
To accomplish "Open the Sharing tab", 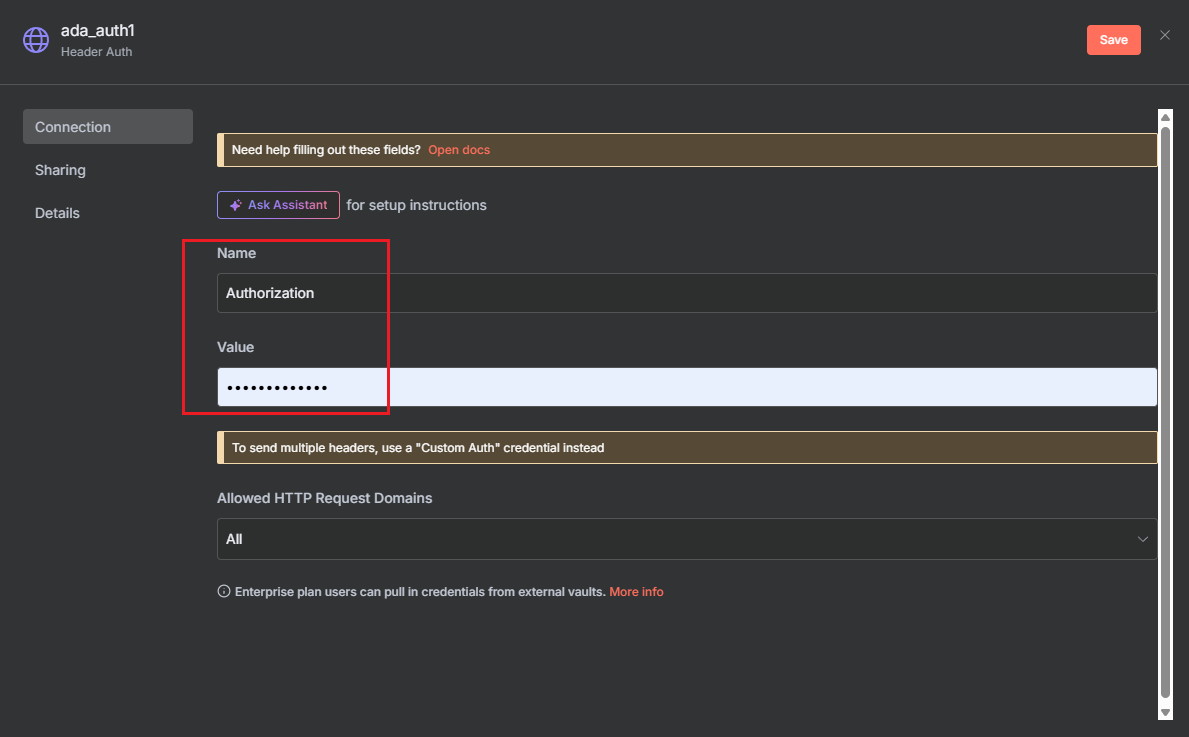I will [x=61, y=170].
